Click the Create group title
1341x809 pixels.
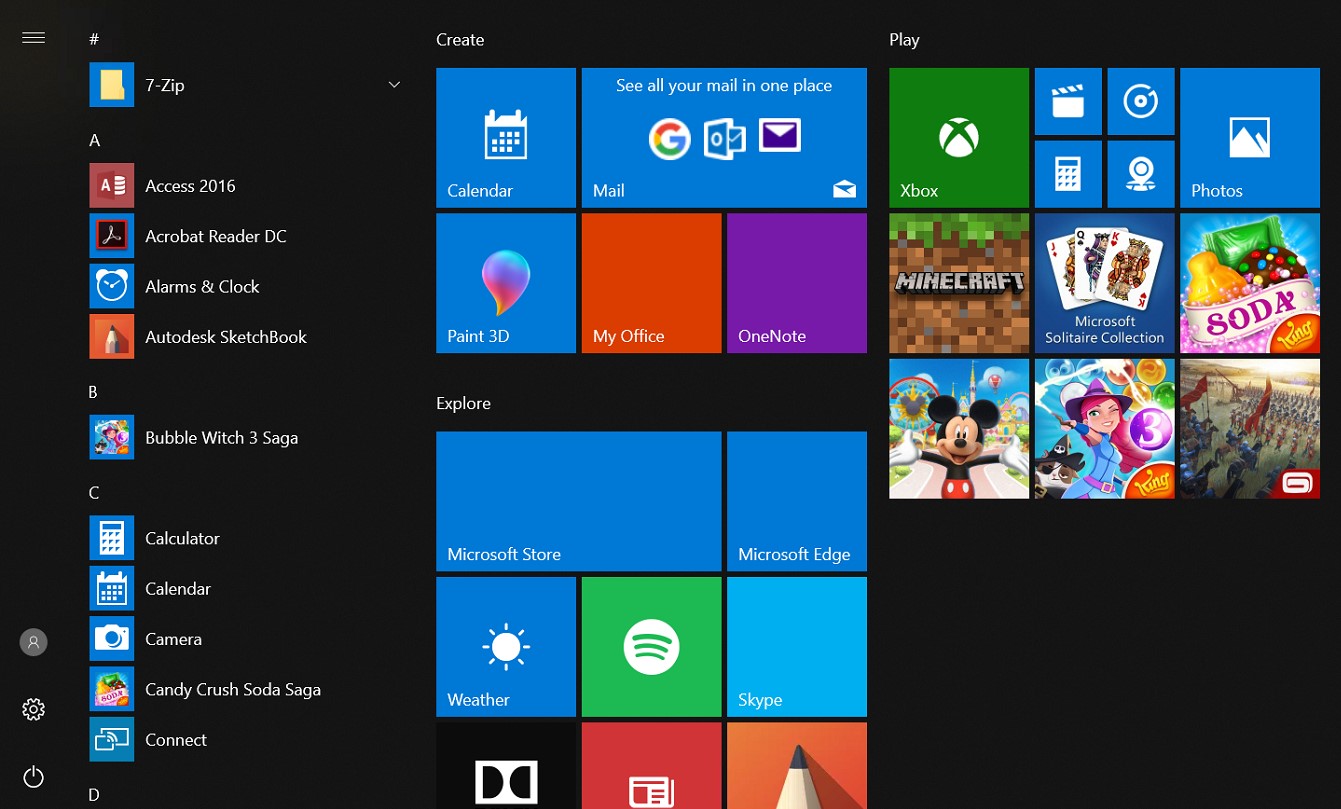(460, 40)
